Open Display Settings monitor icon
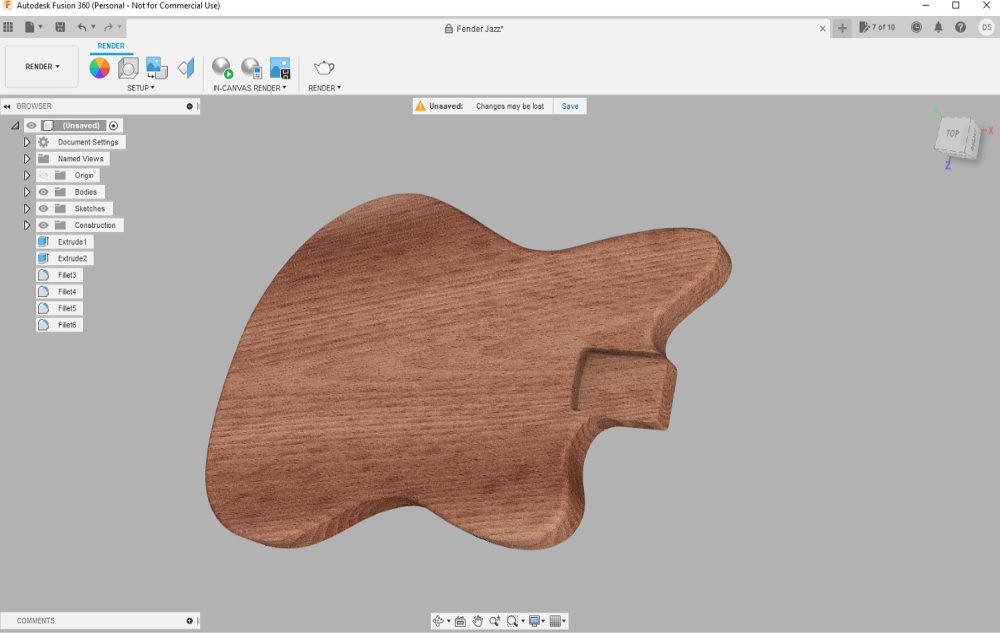The width and height of the screenshot is (1000, 633). tap(536, 621)
